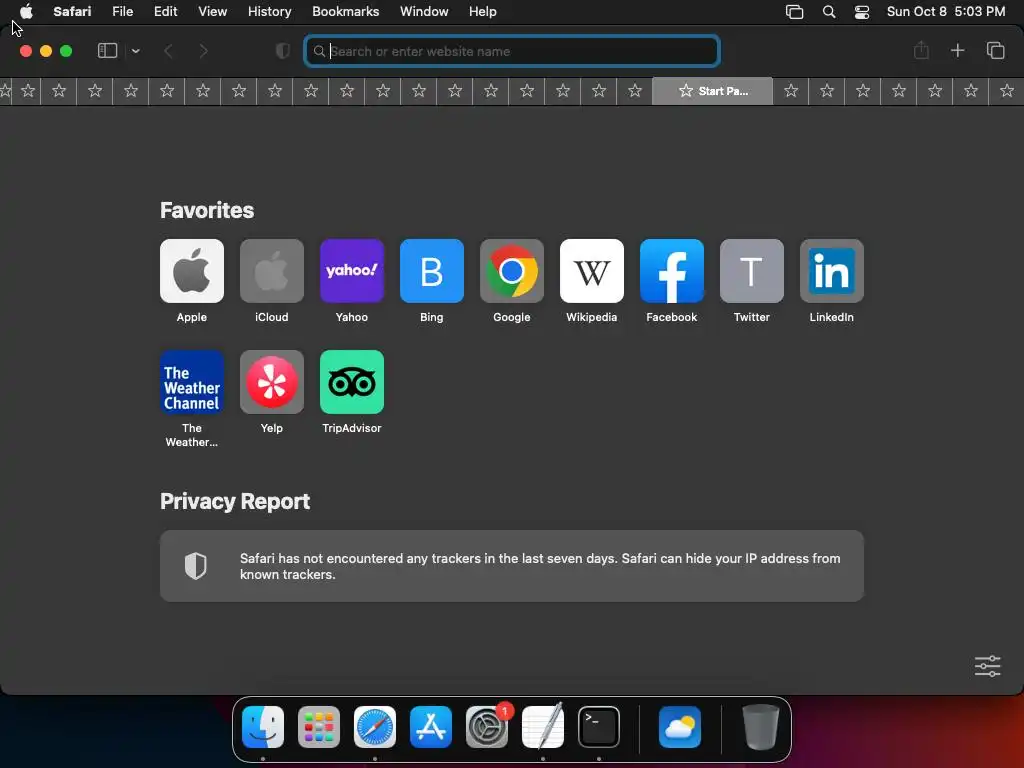Open Launchpad from the Dock
The image size is (1024, 768).
[319, 727]
